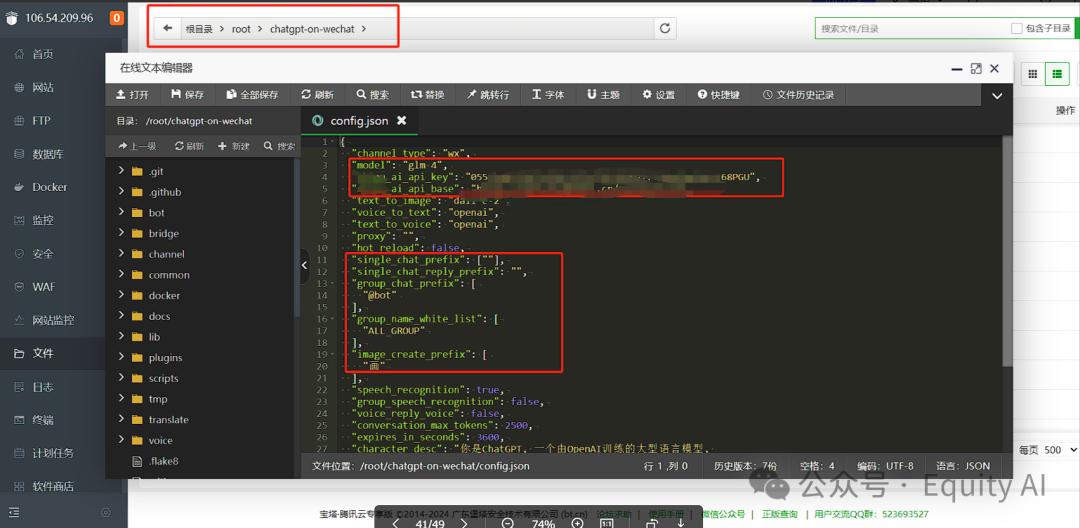Expand the .github folder
The height and width of the screenshot is (528, 1080).
tap(121, 192)
